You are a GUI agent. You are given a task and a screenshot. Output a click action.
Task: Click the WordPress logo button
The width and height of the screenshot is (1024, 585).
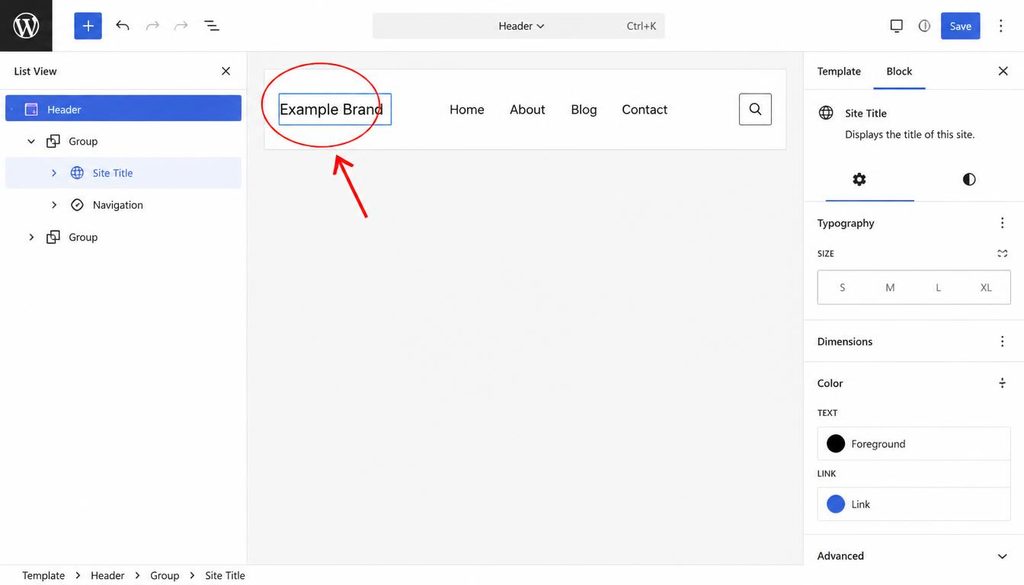coord(26,25)
